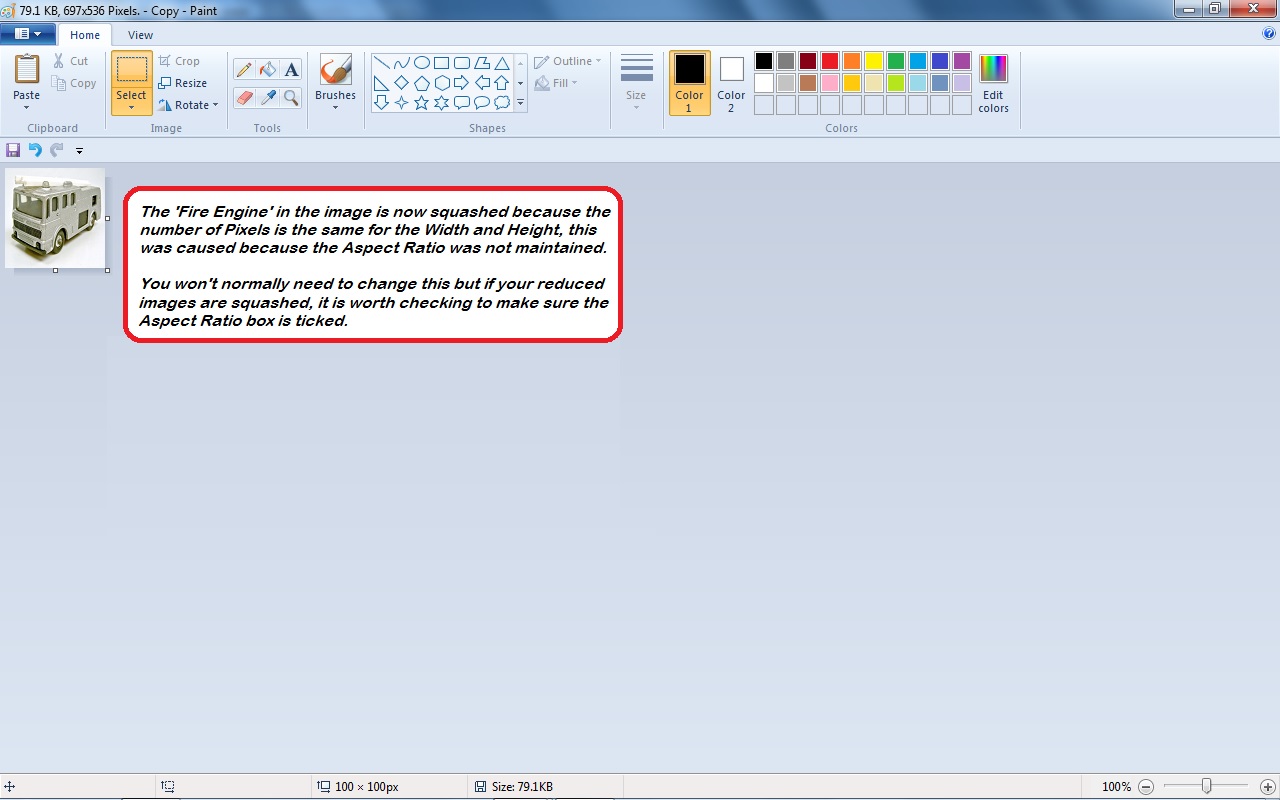Select the Magnifier tool
This screenshot has width=1280, height=800.
291,97
